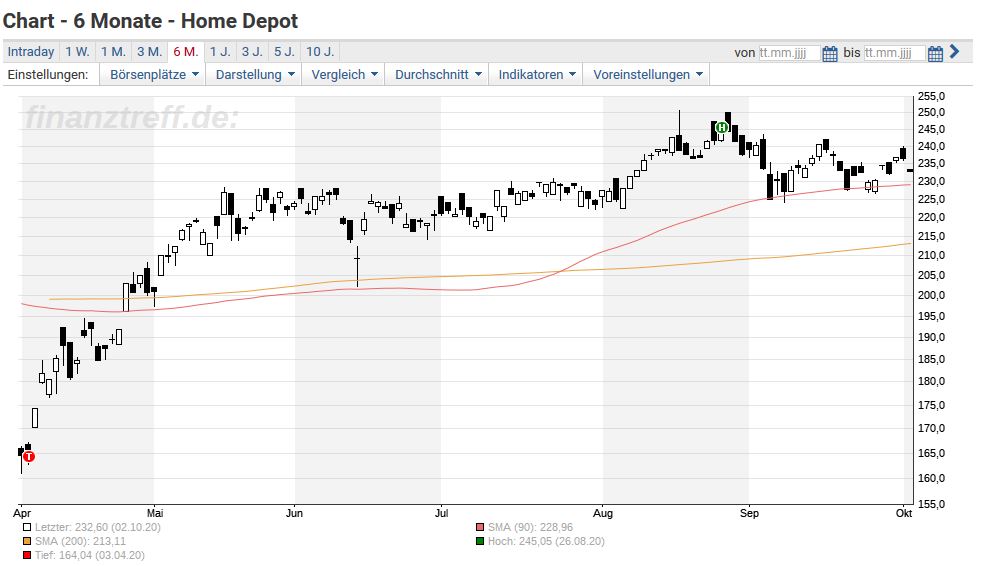Switch to the 5 J. time range
The image size is (982, 566).
[x=284, y=51]
